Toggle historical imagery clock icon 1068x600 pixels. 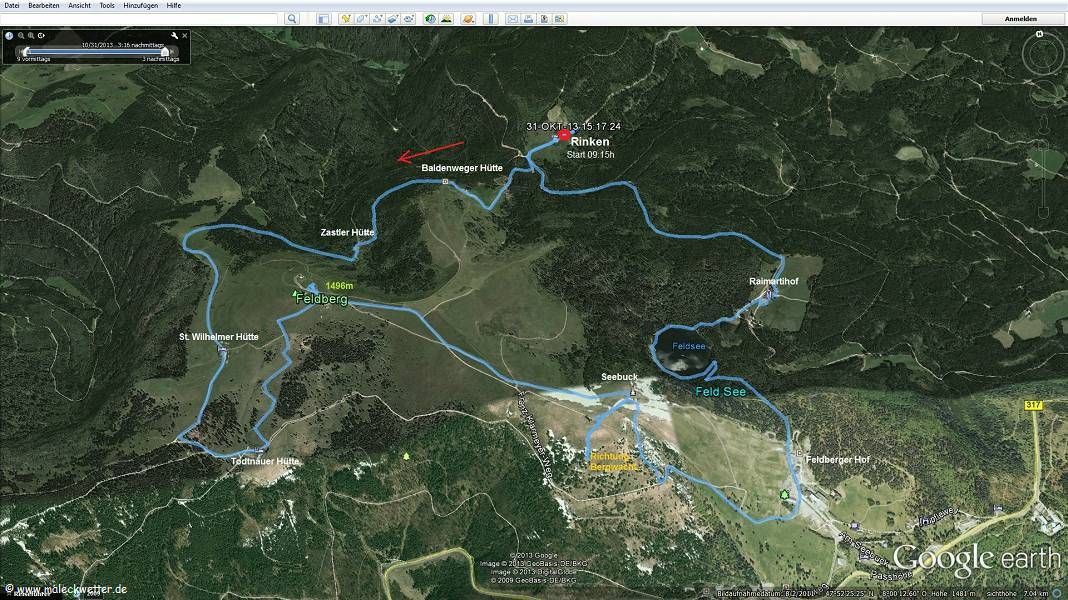point(430,19)
